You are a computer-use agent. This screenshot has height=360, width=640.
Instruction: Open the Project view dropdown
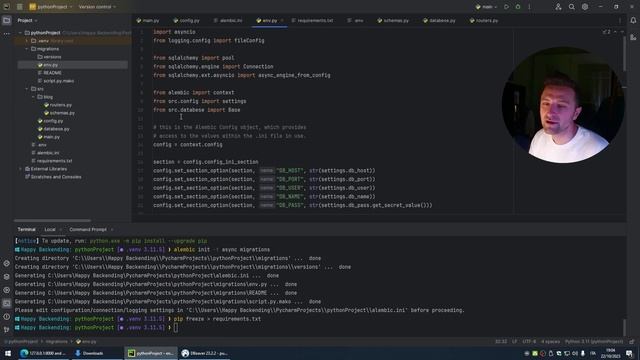tap(27, 20)
